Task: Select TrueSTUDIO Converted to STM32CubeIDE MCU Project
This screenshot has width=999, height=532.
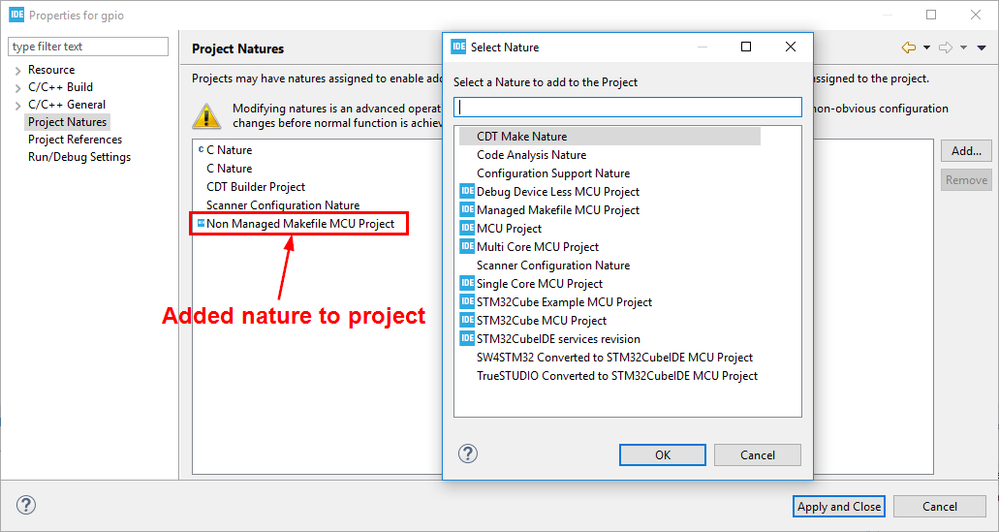Action: click(x=617, y=376)
